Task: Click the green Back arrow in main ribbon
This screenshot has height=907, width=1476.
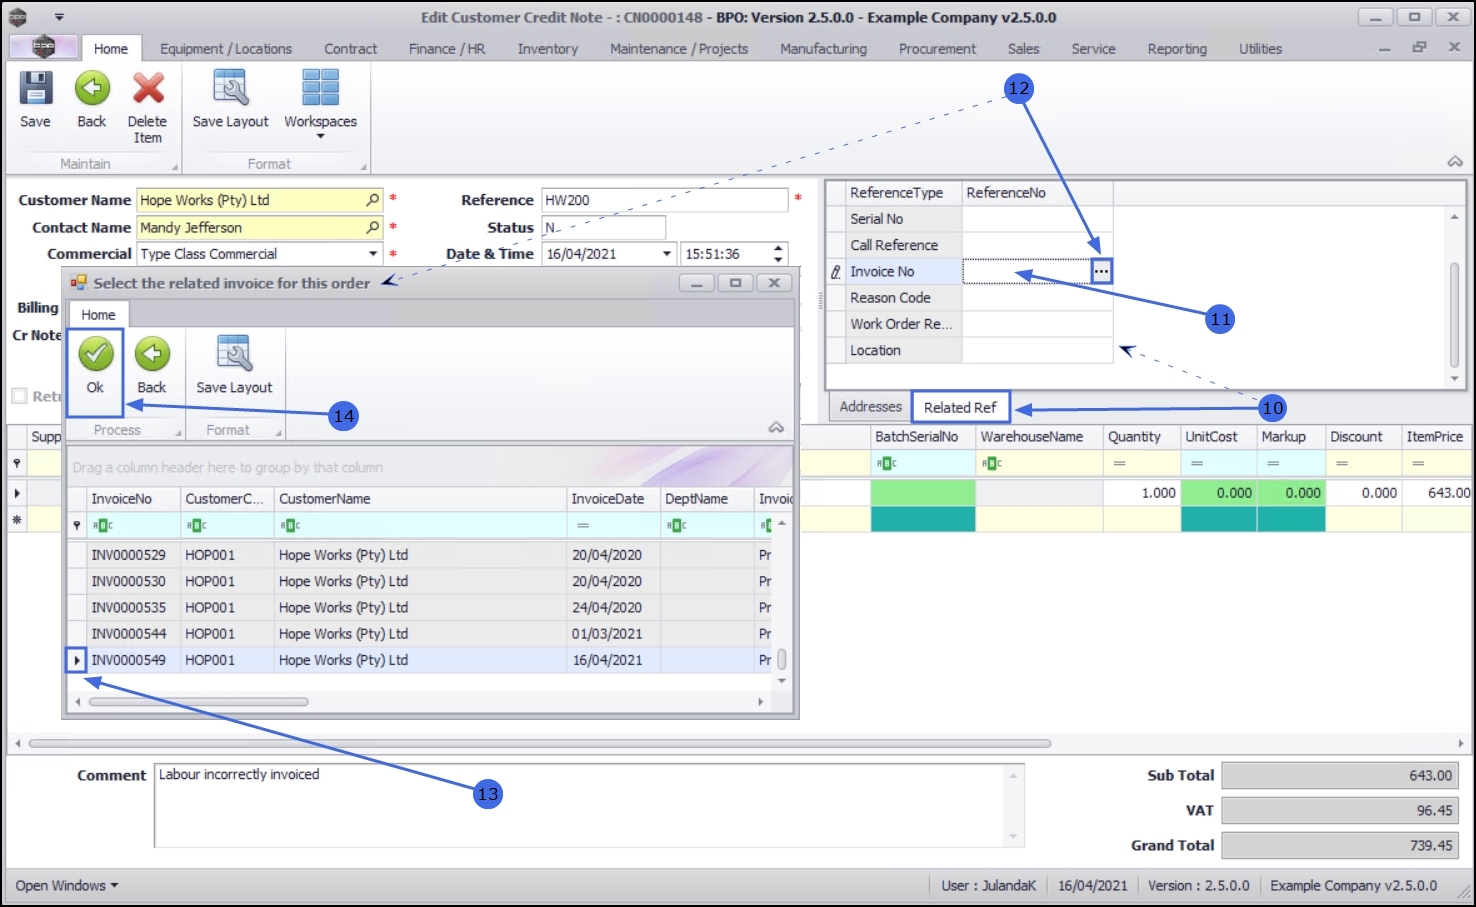Action: pyautogui.click(x=92, y=89)
